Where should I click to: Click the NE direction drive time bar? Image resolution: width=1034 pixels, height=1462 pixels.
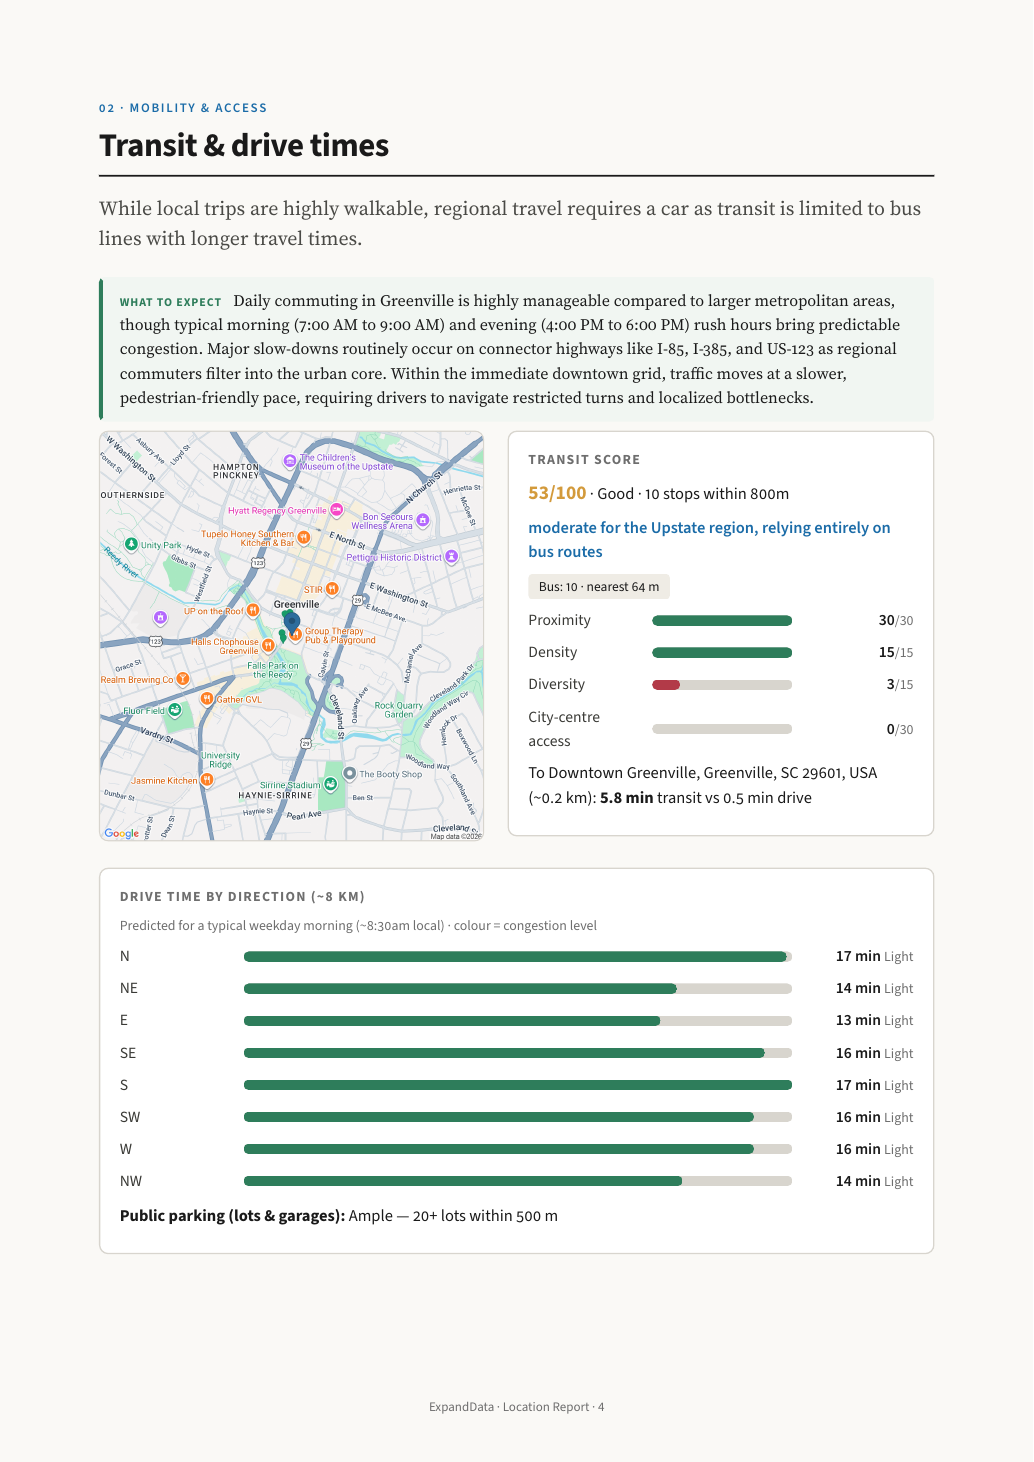518,989
